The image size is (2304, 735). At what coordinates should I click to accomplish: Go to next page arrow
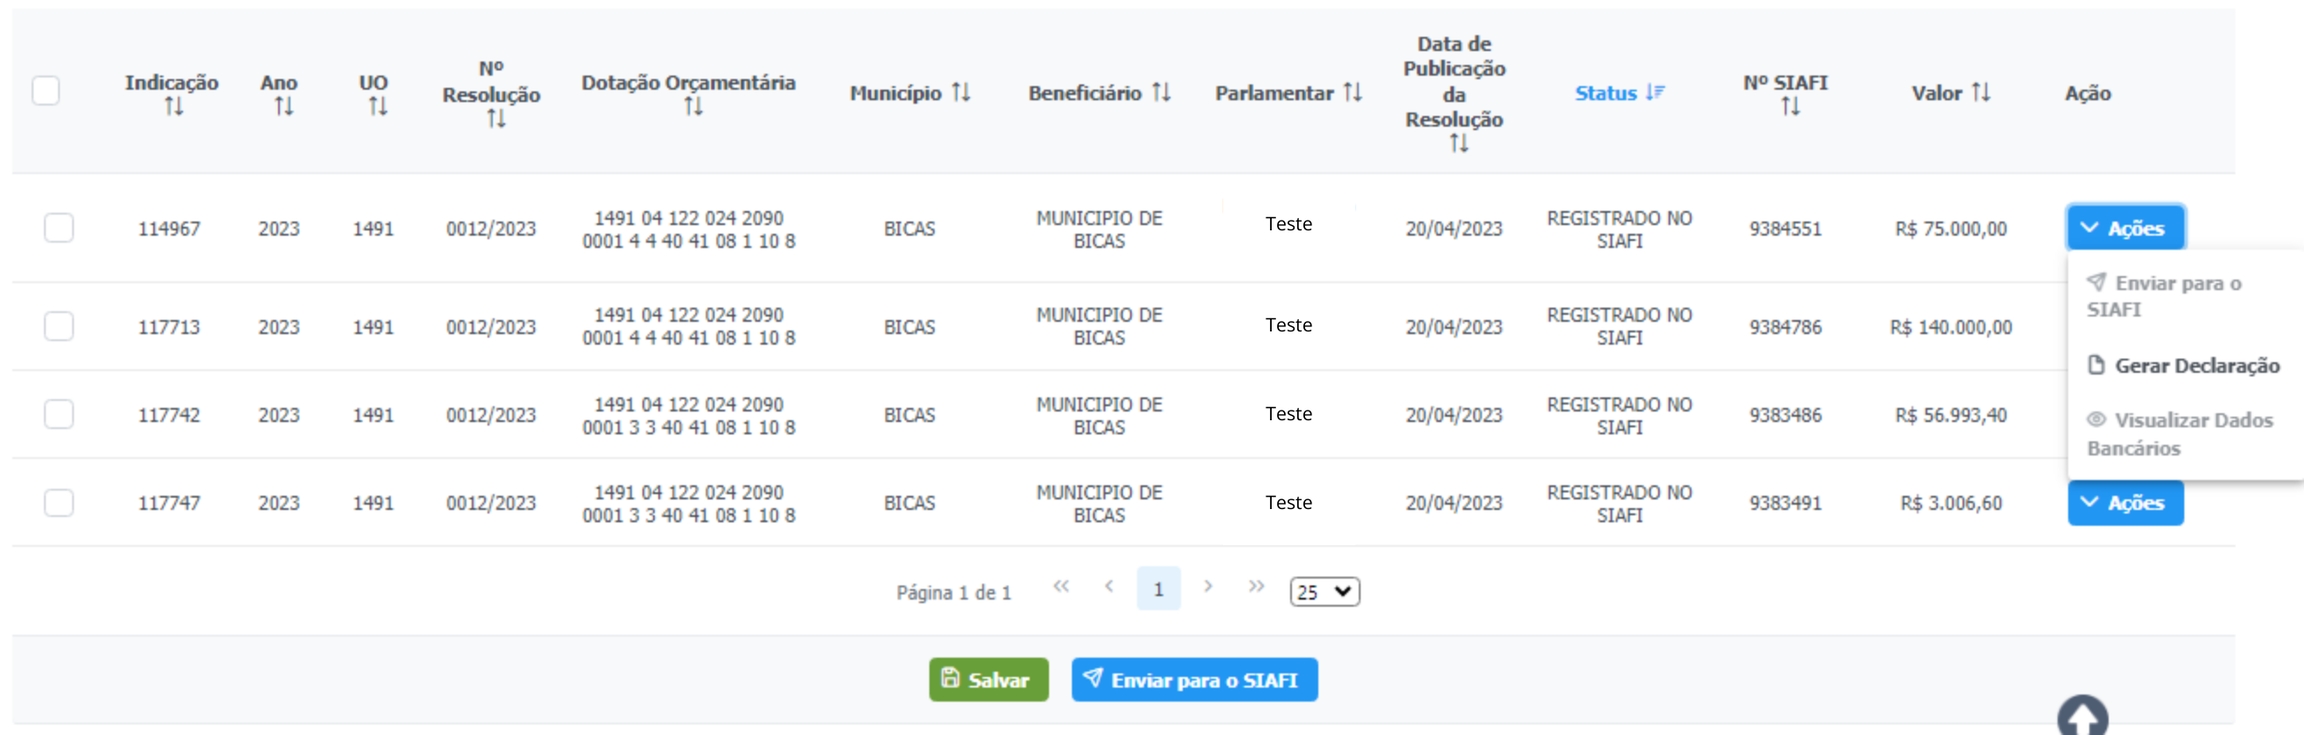(1208, 587)
